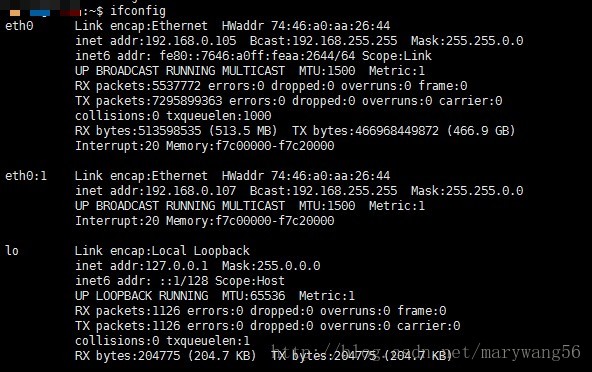Select the loopback address 127.0.0.1
The image size is (592, 372).
[x=177, y=265]
